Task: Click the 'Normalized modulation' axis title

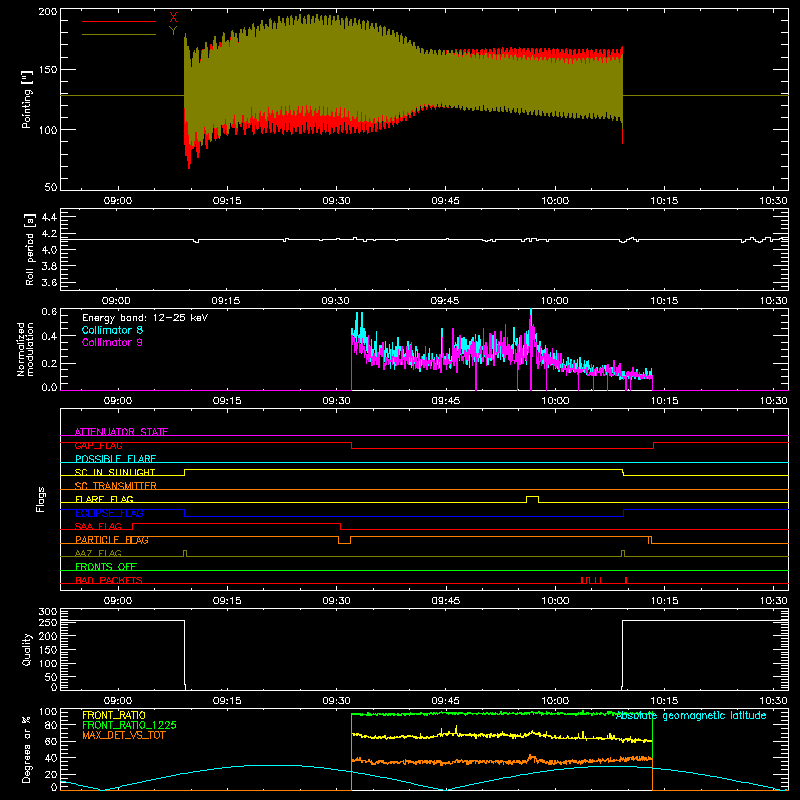Action: (25, 349)
